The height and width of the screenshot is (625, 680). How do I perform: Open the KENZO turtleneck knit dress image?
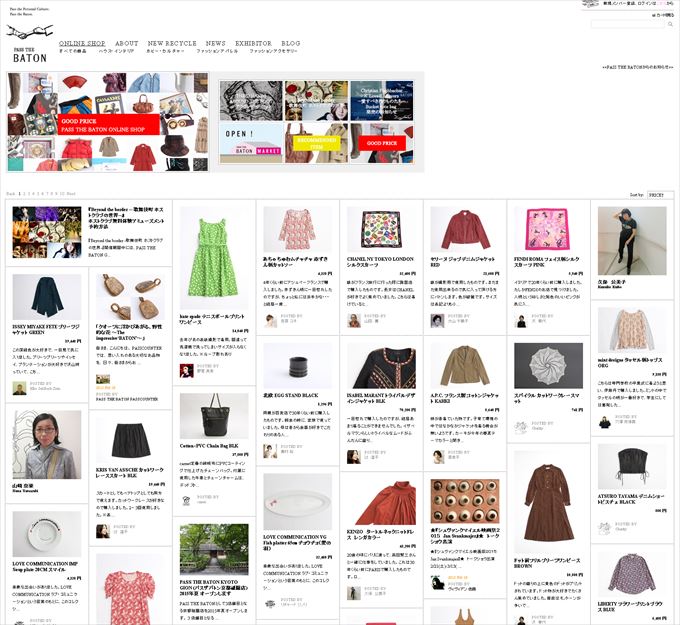pos(381,502)
